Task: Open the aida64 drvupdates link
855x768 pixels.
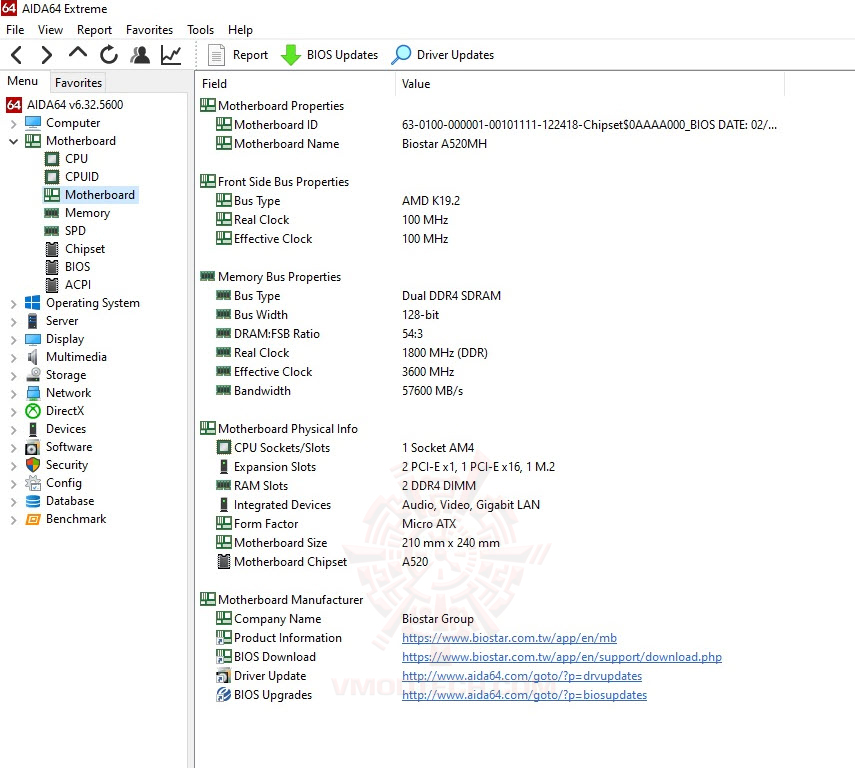Action: click(x=522, y=676)
